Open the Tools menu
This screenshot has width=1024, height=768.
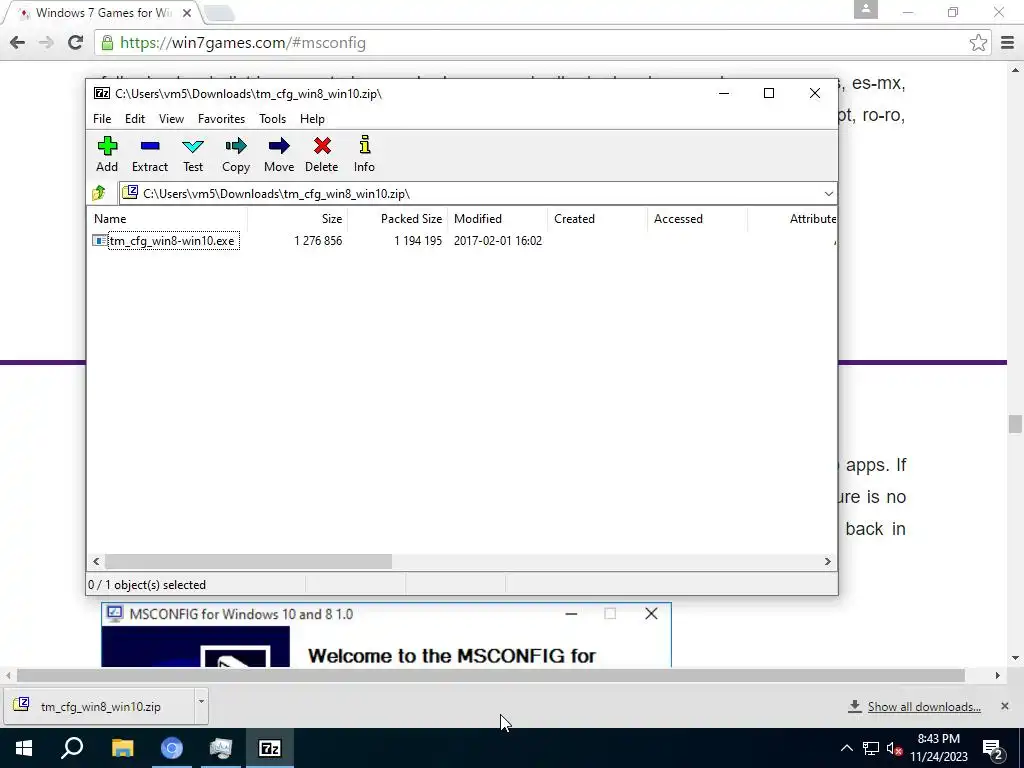coord(272,119)
